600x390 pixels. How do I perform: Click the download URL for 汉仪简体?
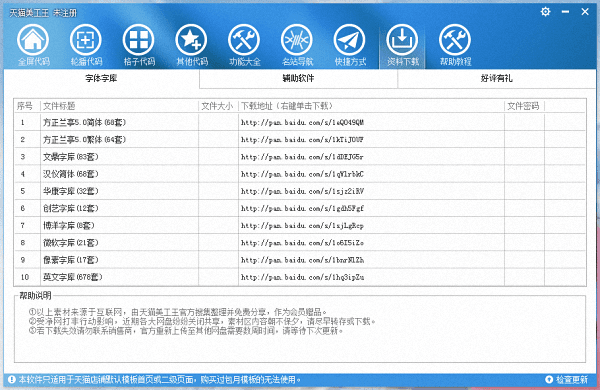[302, 174]
